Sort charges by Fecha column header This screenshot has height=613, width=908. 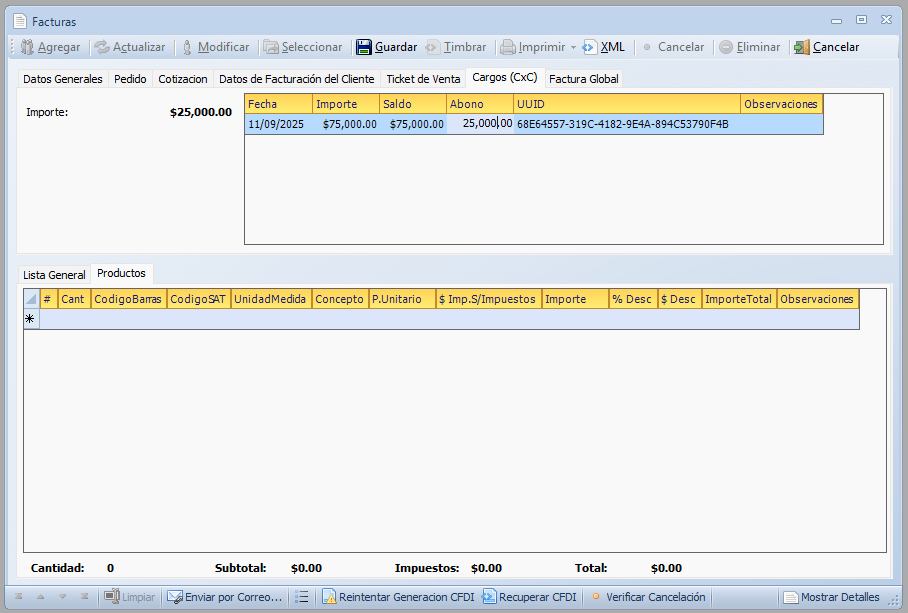(278, 104)
